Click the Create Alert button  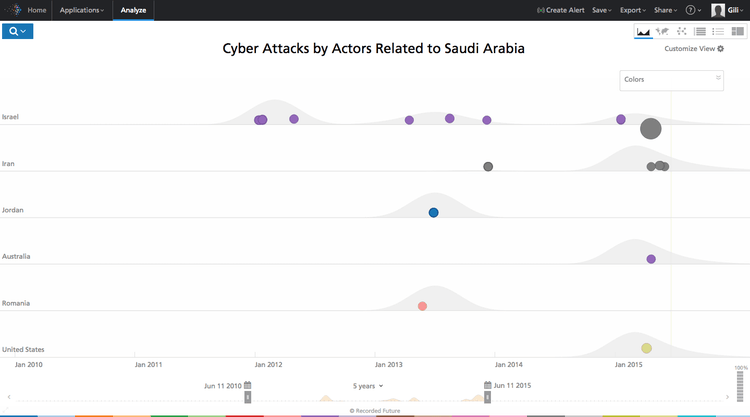561,10
